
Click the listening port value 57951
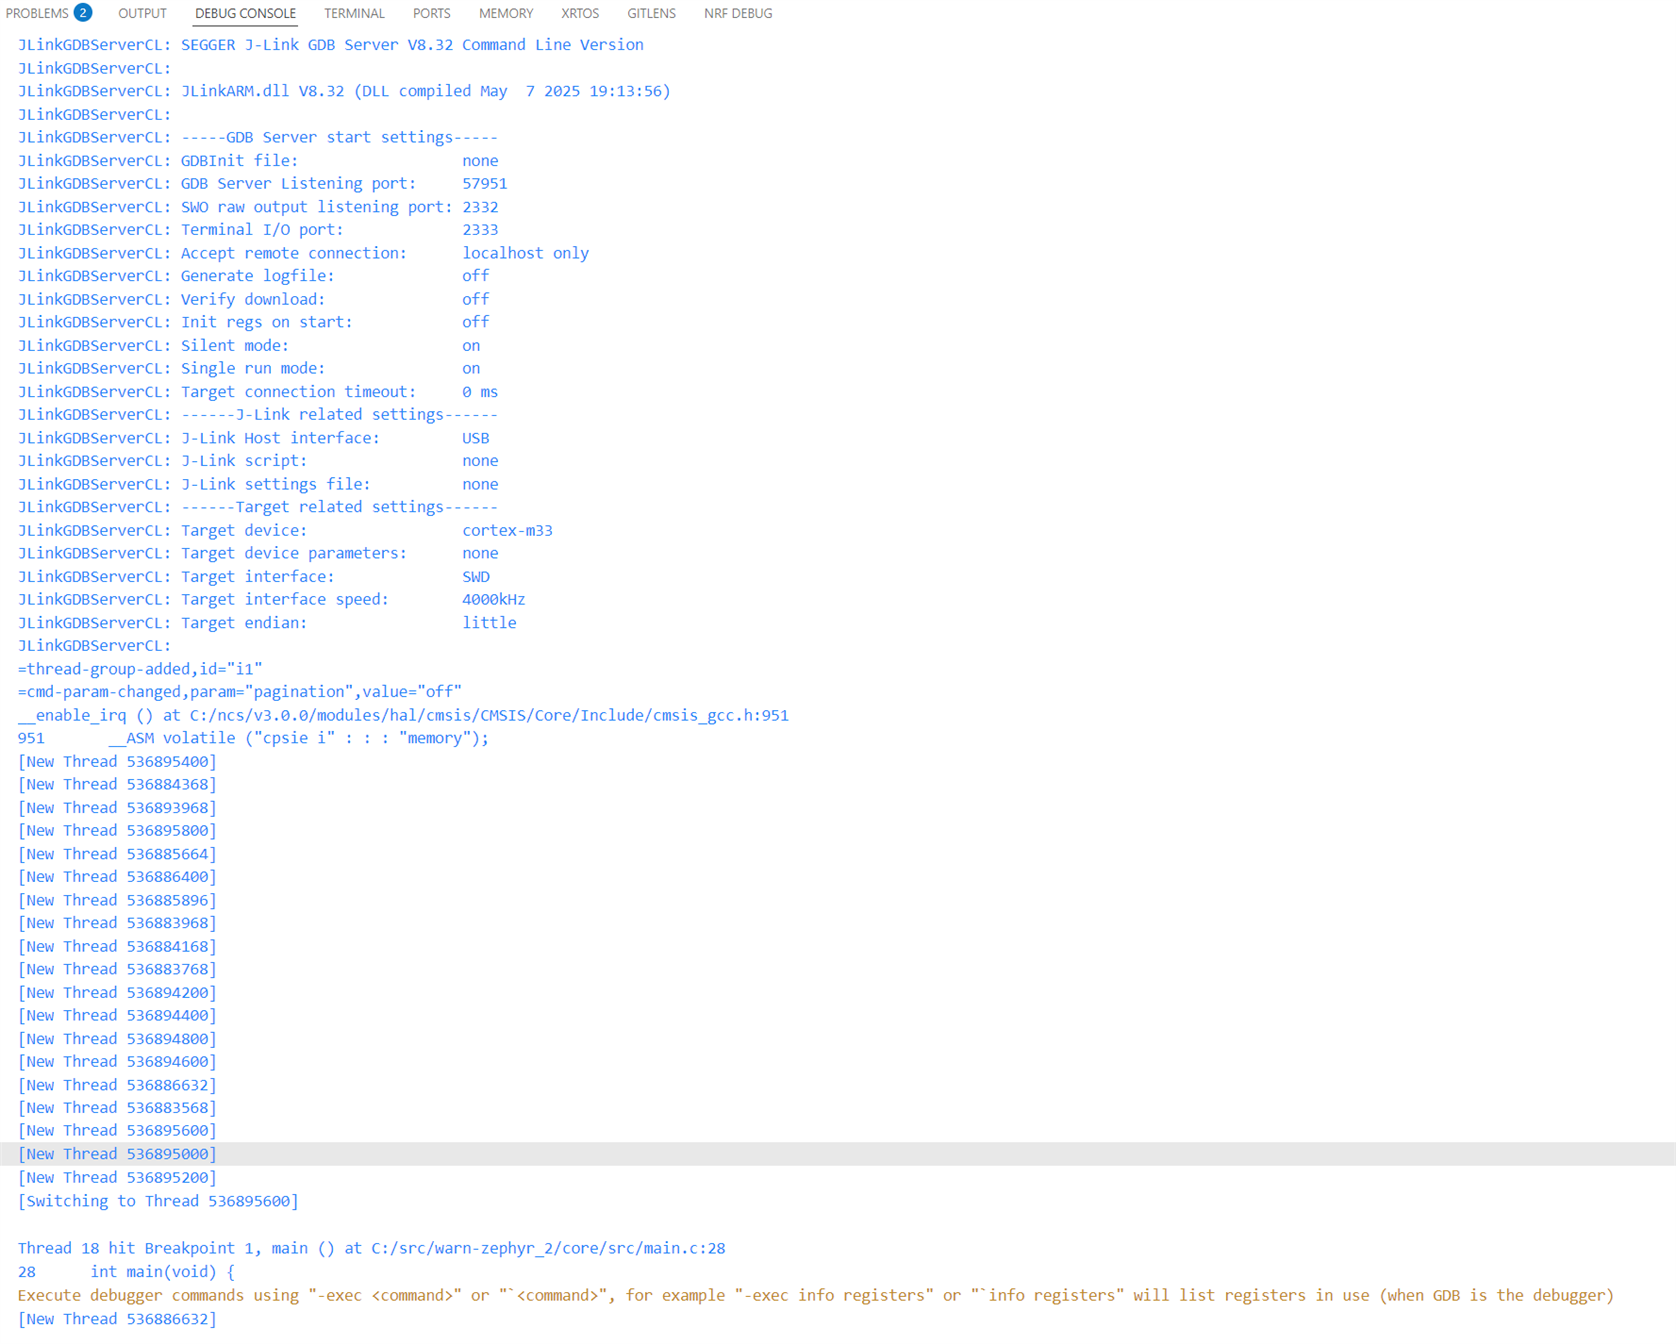click(x=484, y=184)
